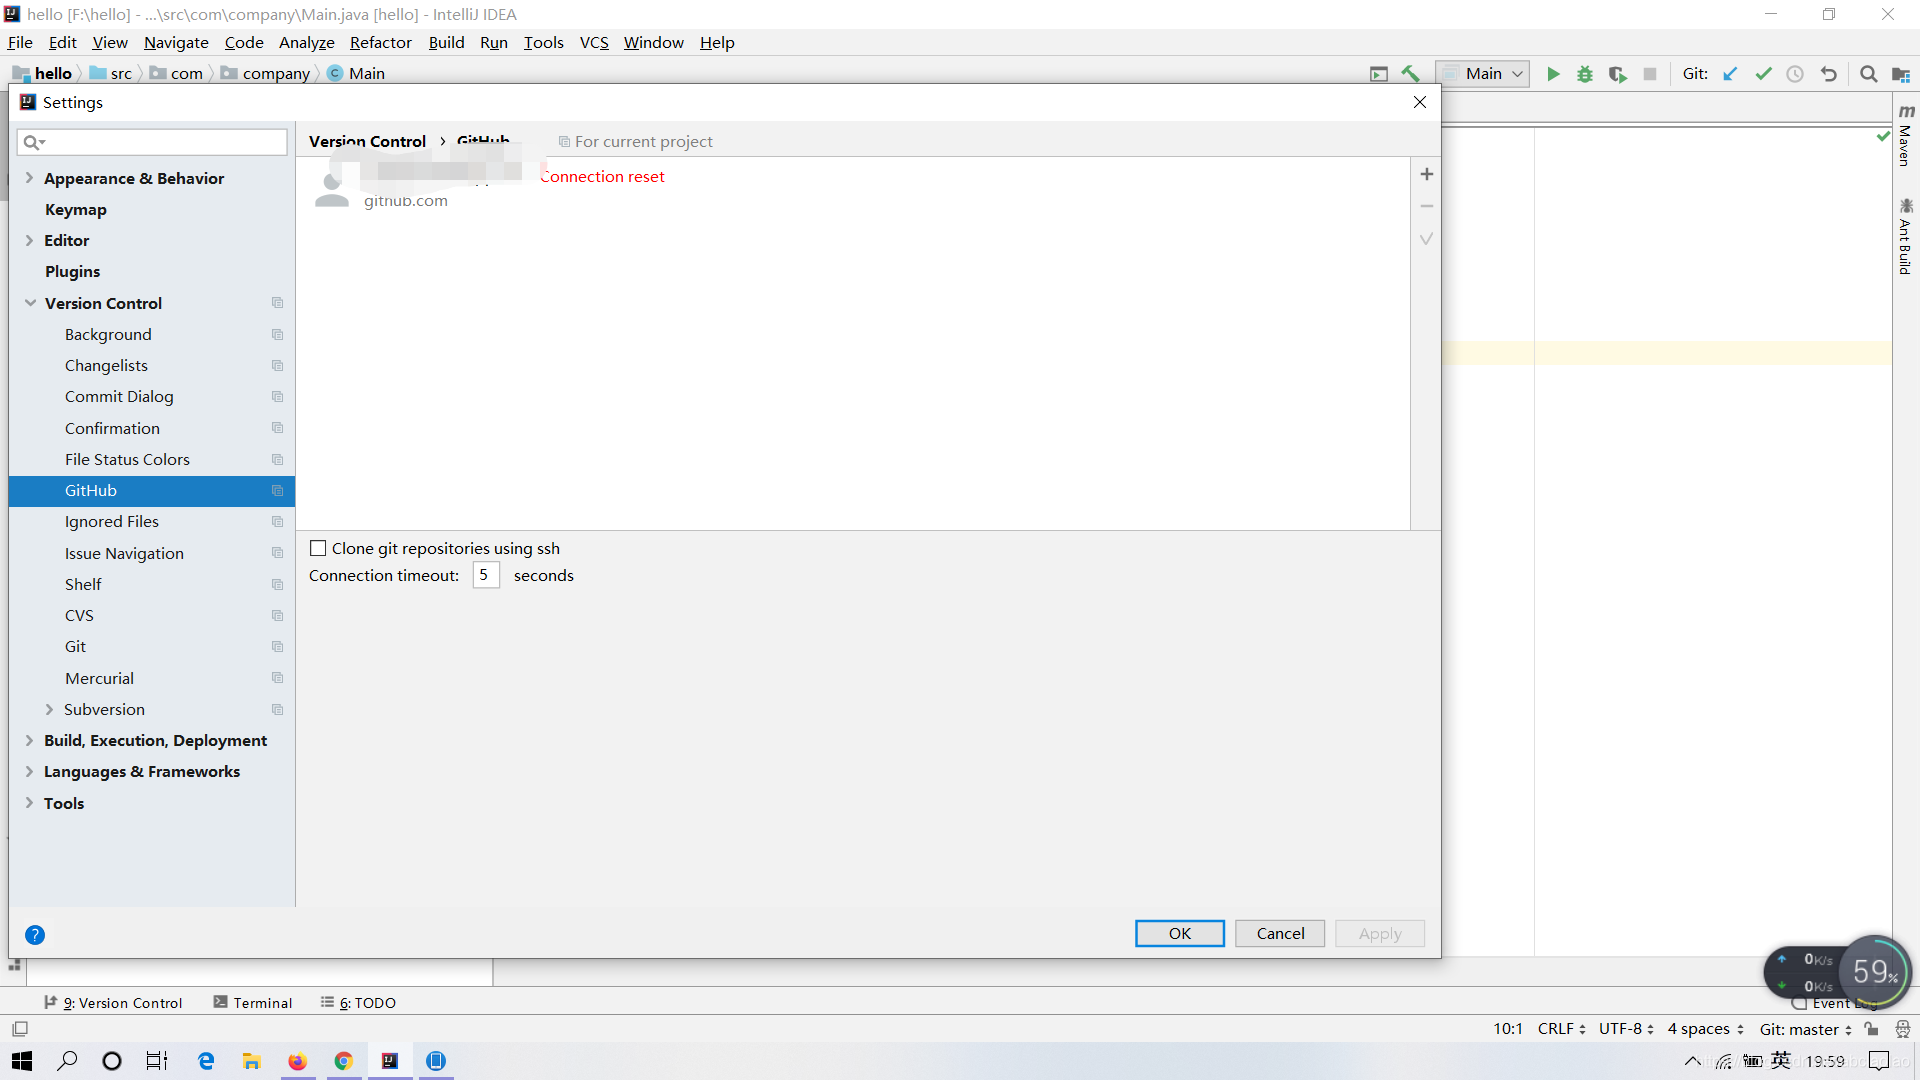Click Search Everywhere magnifier icon
The width and height of the screenshot is (1920, 1080).
coord(1868,74)
